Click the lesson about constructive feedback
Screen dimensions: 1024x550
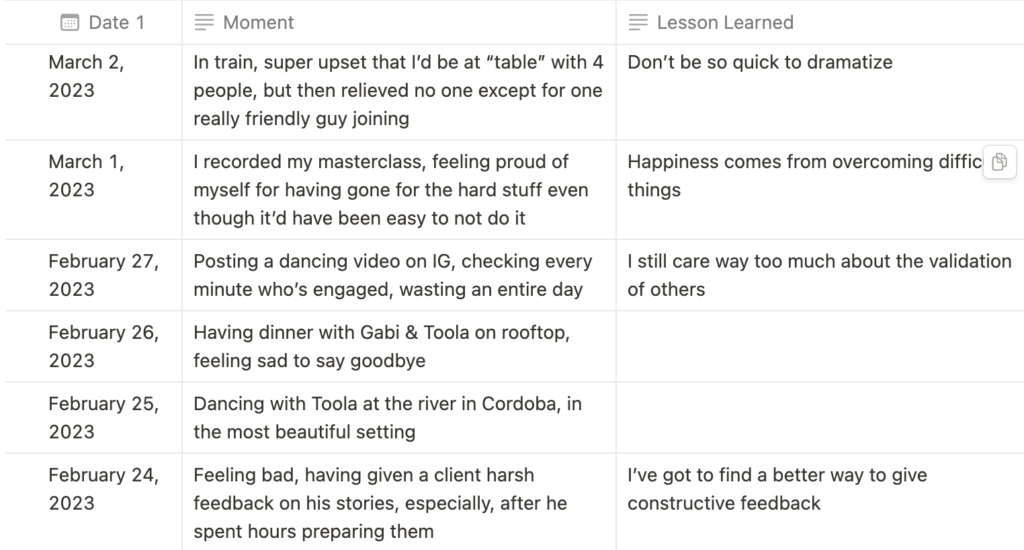coord(777,489)
